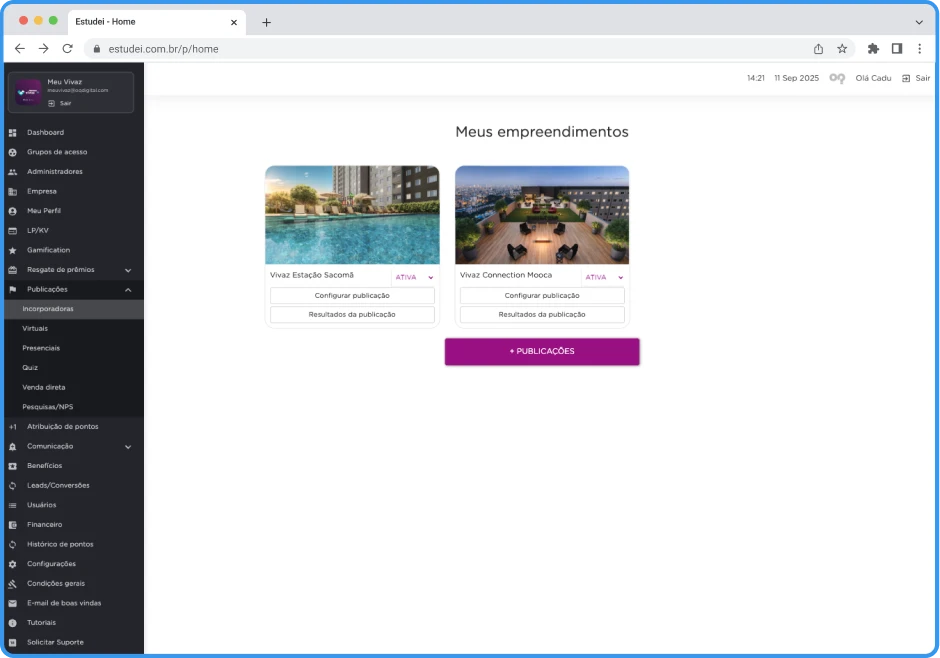Click Configurar publicação for Vivaz Estação Sacomã
The height and width of the screenshot is (658, 940).
coord(352,296)
